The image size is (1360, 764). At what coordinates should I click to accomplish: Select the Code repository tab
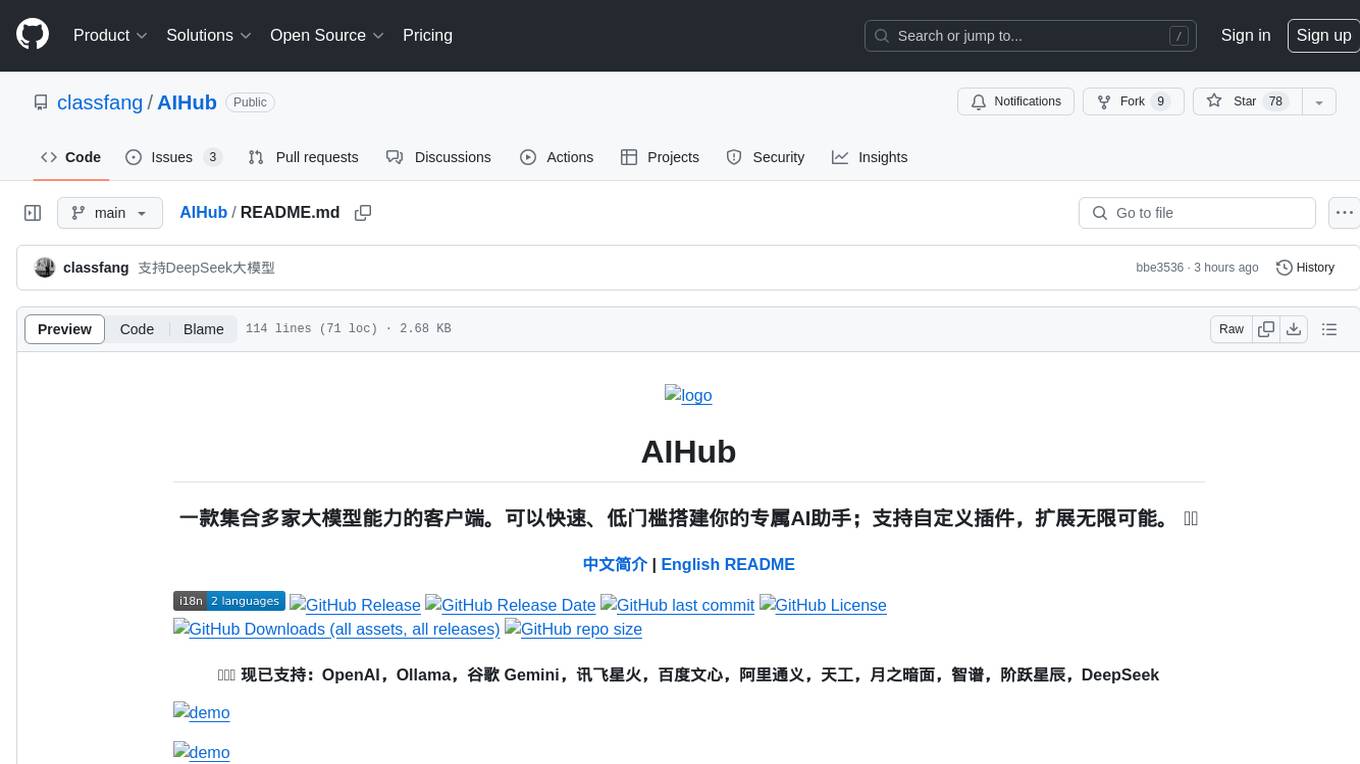pos(71,157)
